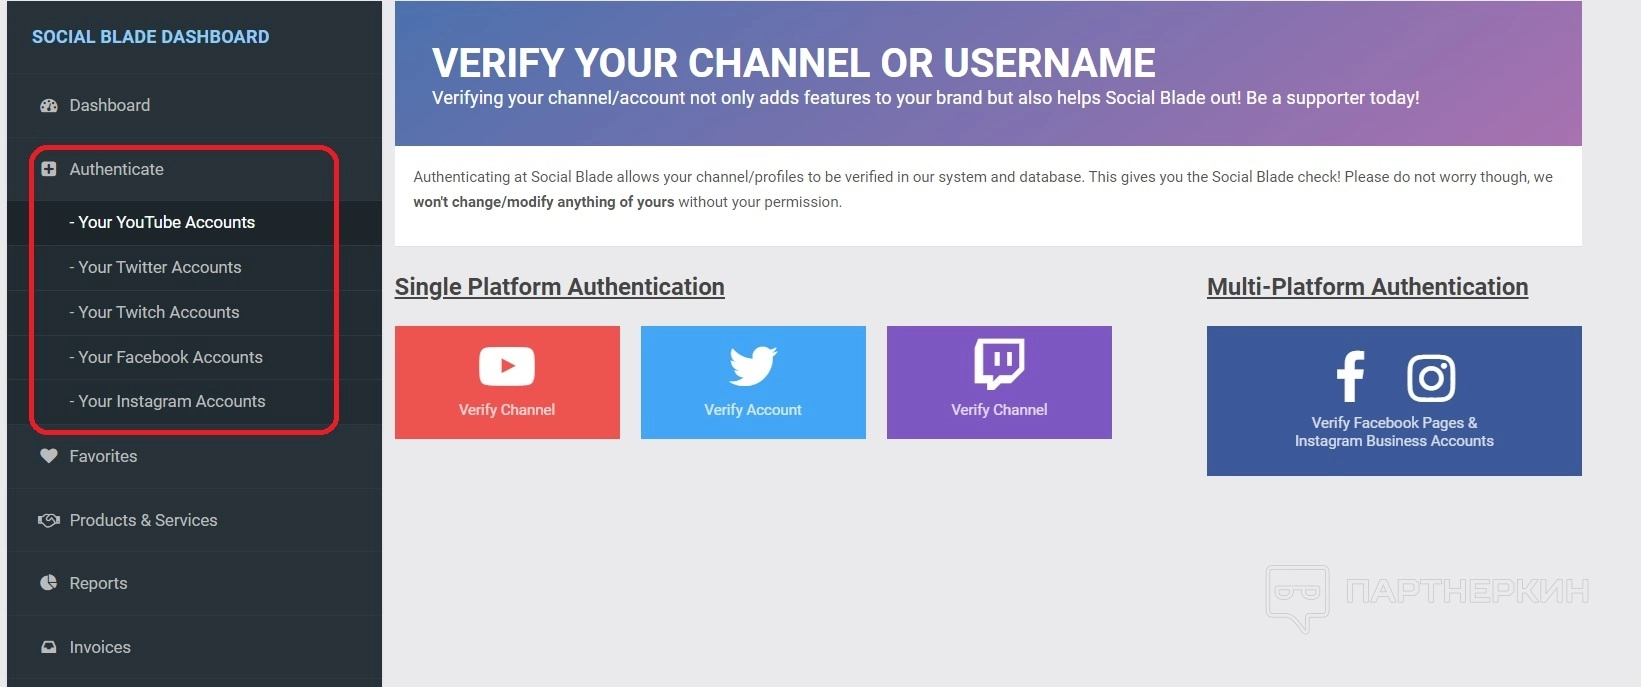Click the banner subtitle about supporting Social Blade

pos(925,98)
